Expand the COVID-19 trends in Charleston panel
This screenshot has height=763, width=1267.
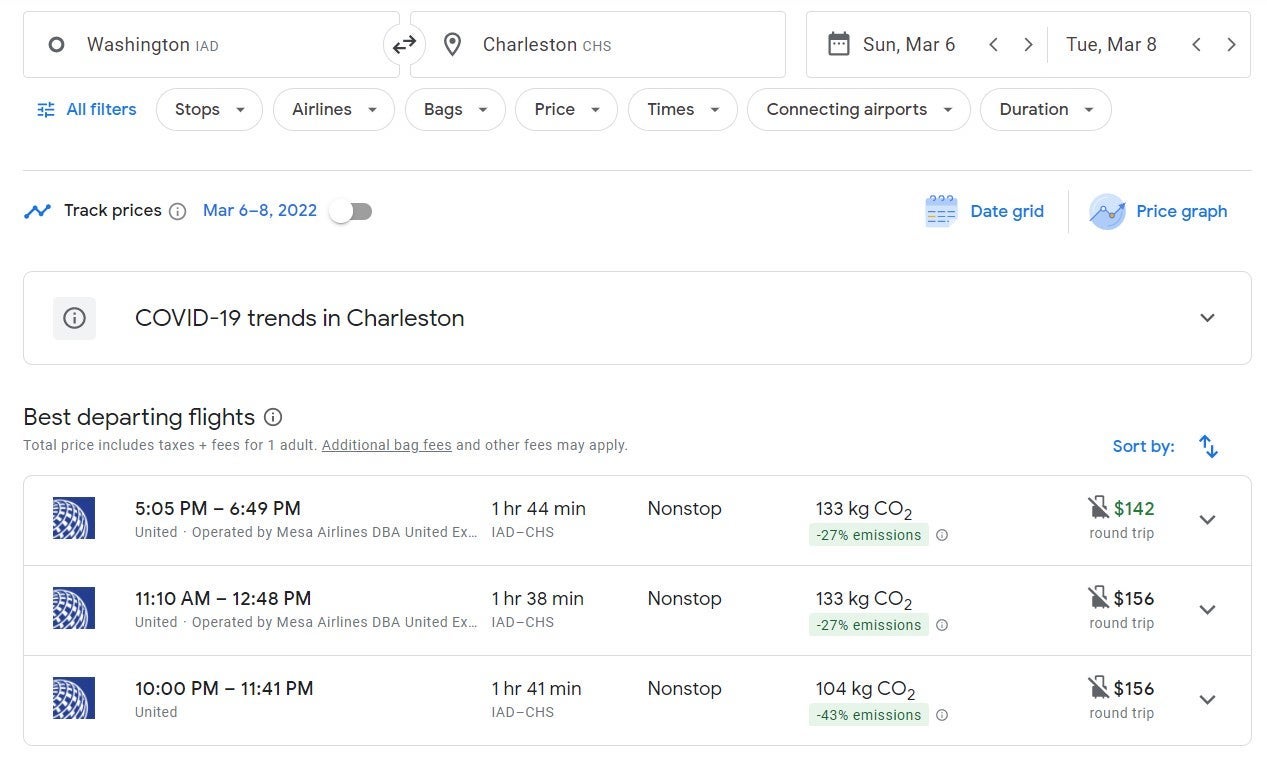tap(1207, 318)
